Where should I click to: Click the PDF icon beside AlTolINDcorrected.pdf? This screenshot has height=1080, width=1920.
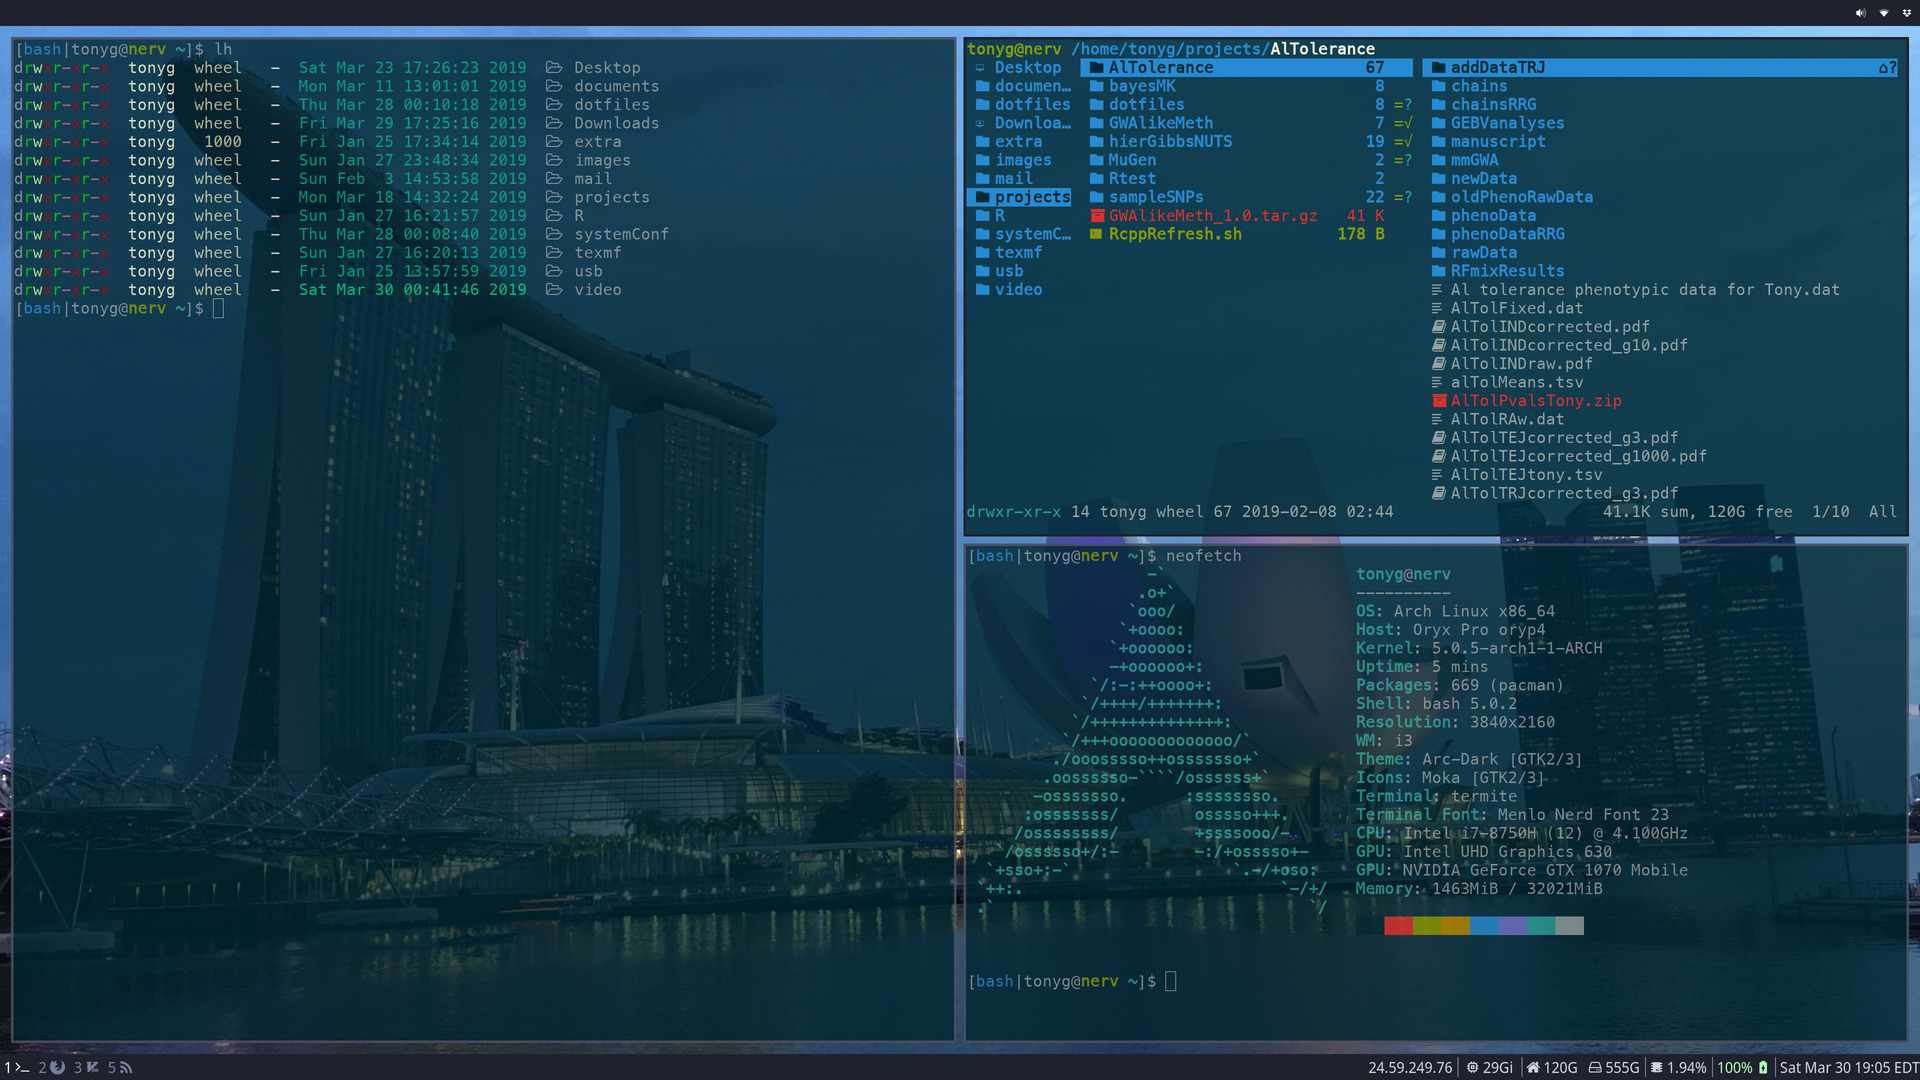(x=1438, y=326)
